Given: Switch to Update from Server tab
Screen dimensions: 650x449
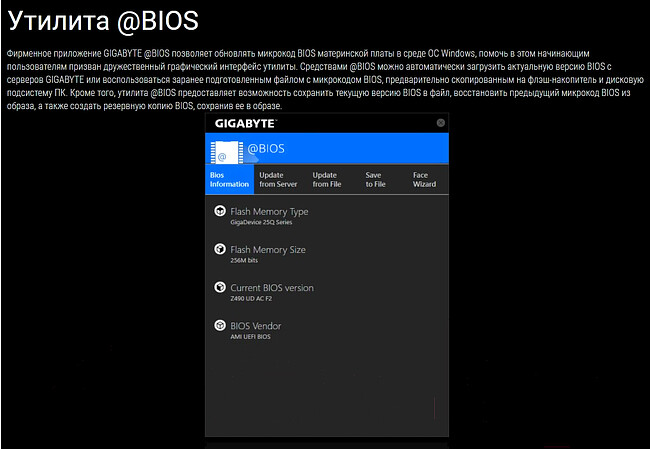Looking at the screenshot, I should [278, 180].
